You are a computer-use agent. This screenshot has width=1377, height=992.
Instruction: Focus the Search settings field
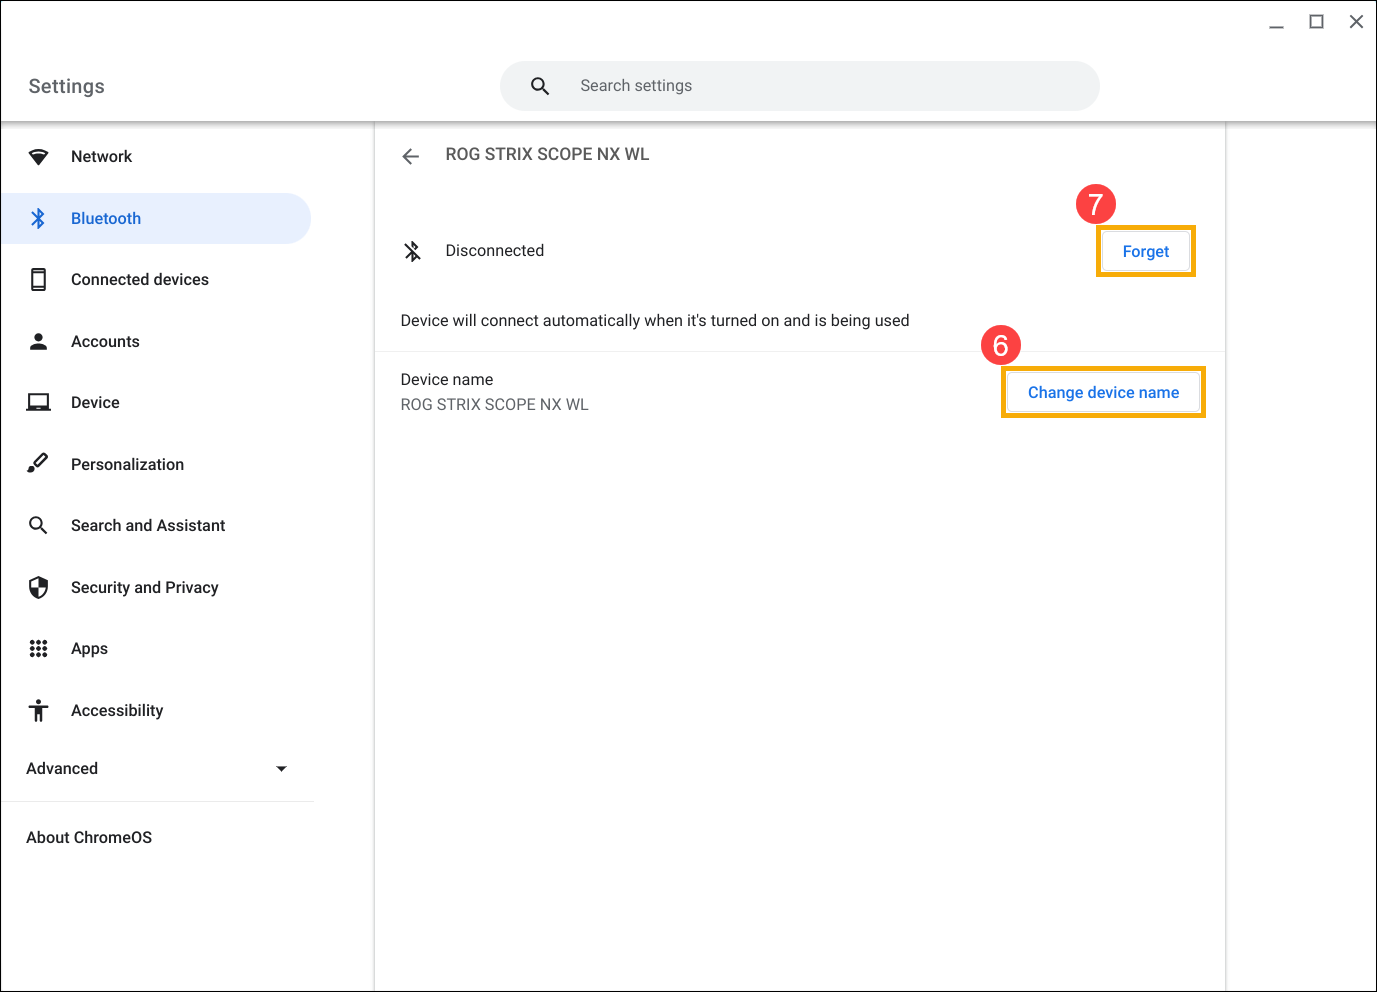click(x=800, y=86)
